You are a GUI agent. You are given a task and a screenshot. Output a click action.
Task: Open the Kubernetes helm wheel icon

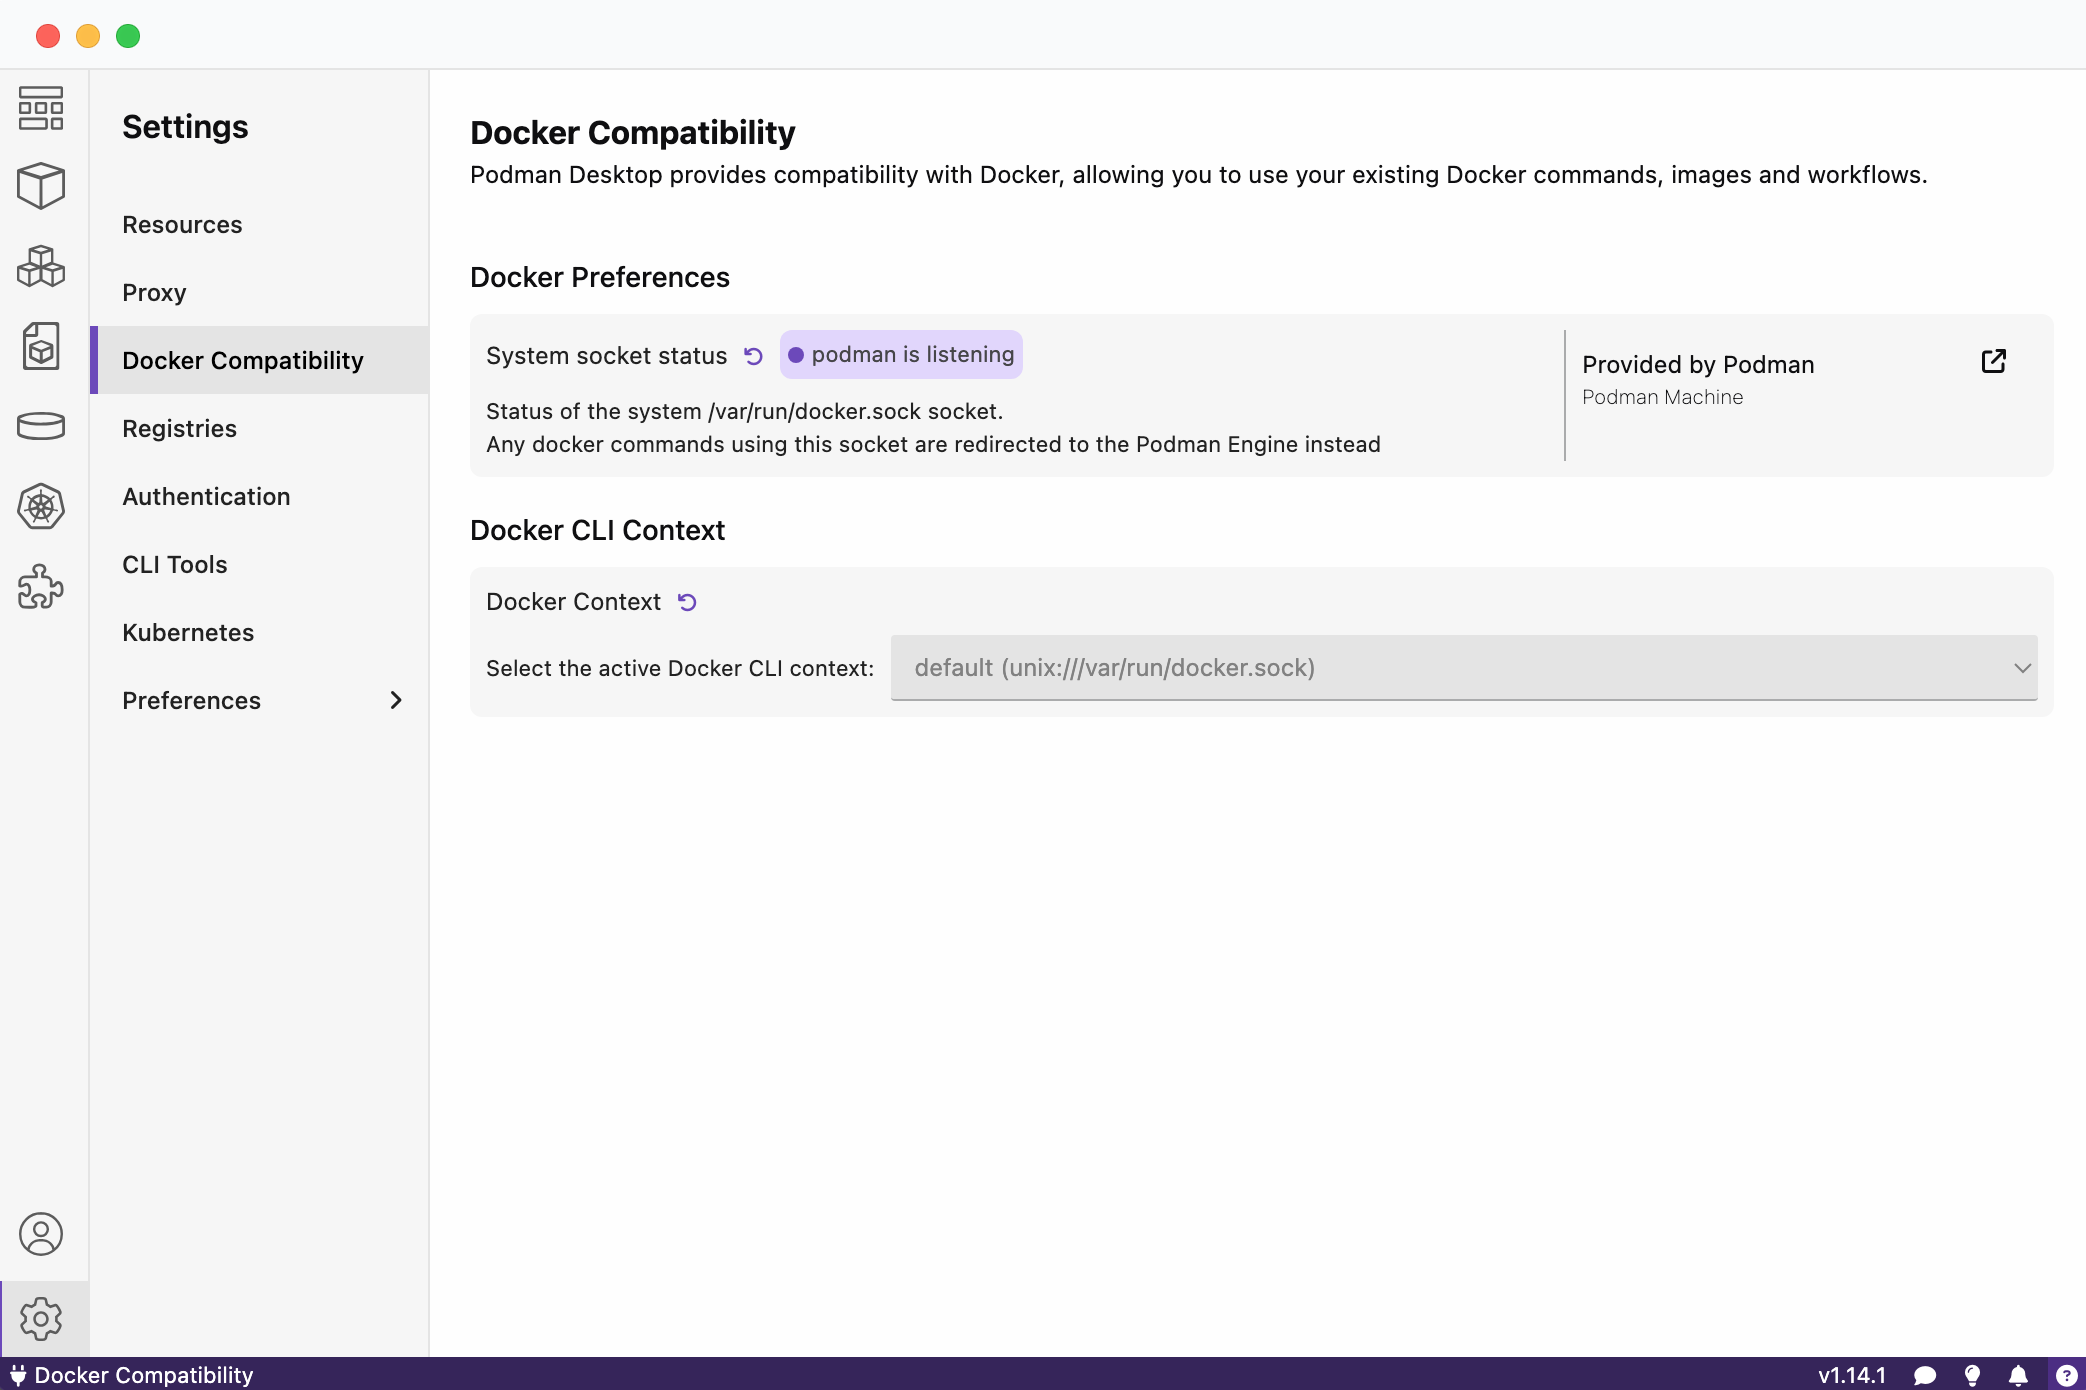[x=41, y=506]
